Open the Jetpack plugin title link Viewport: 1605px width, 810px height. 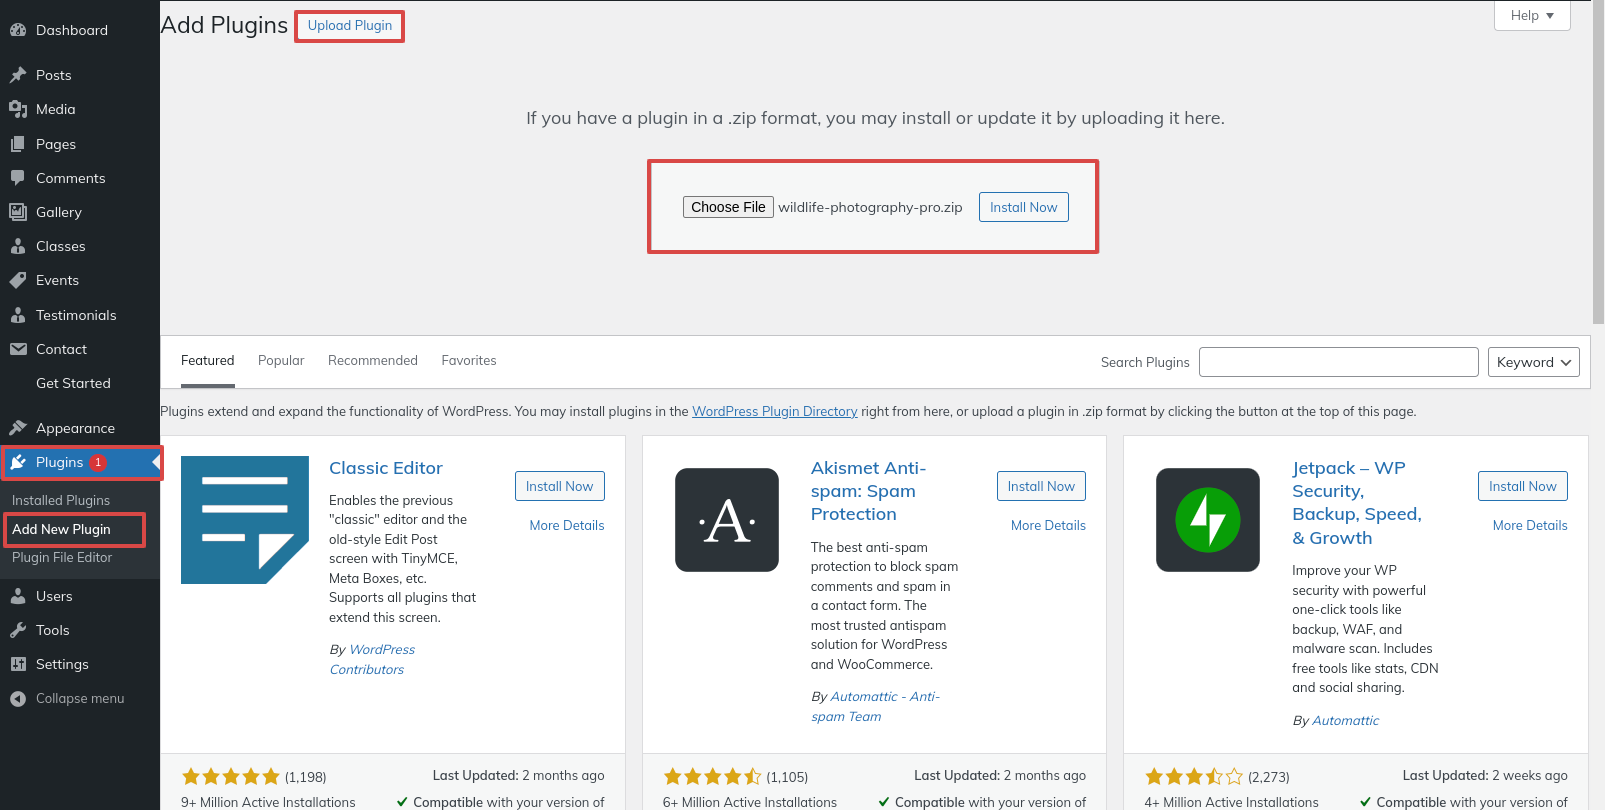(1357, 503)
